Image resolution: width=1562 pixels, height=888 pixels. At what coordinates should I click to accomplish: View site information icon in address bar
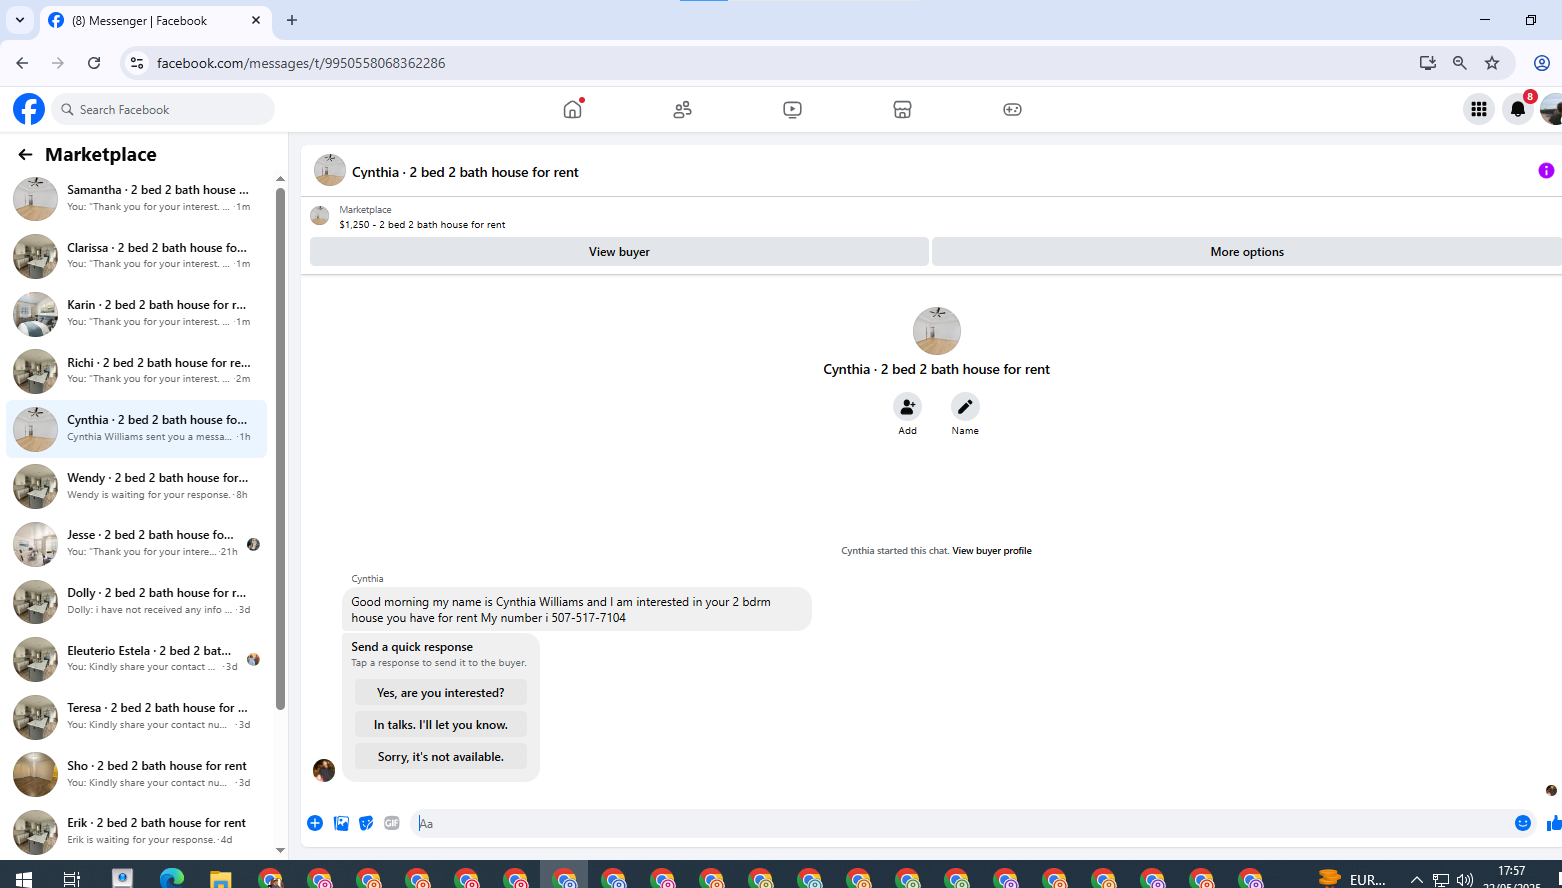click(137, 63)
